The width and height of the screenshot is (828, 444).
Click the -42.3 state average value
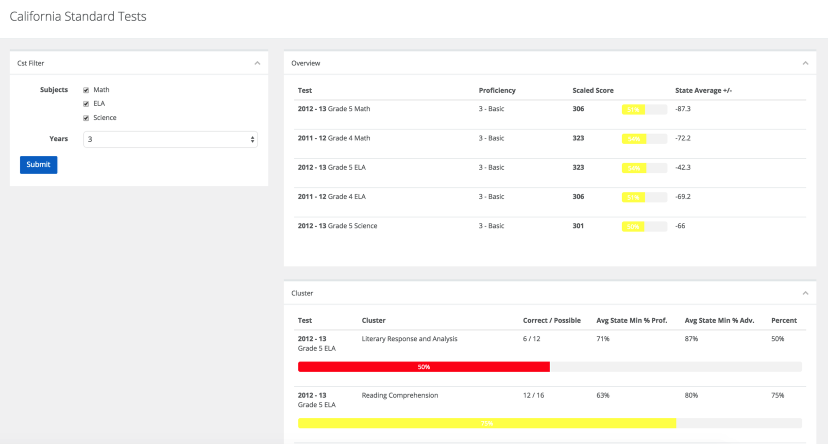point(683,167)
